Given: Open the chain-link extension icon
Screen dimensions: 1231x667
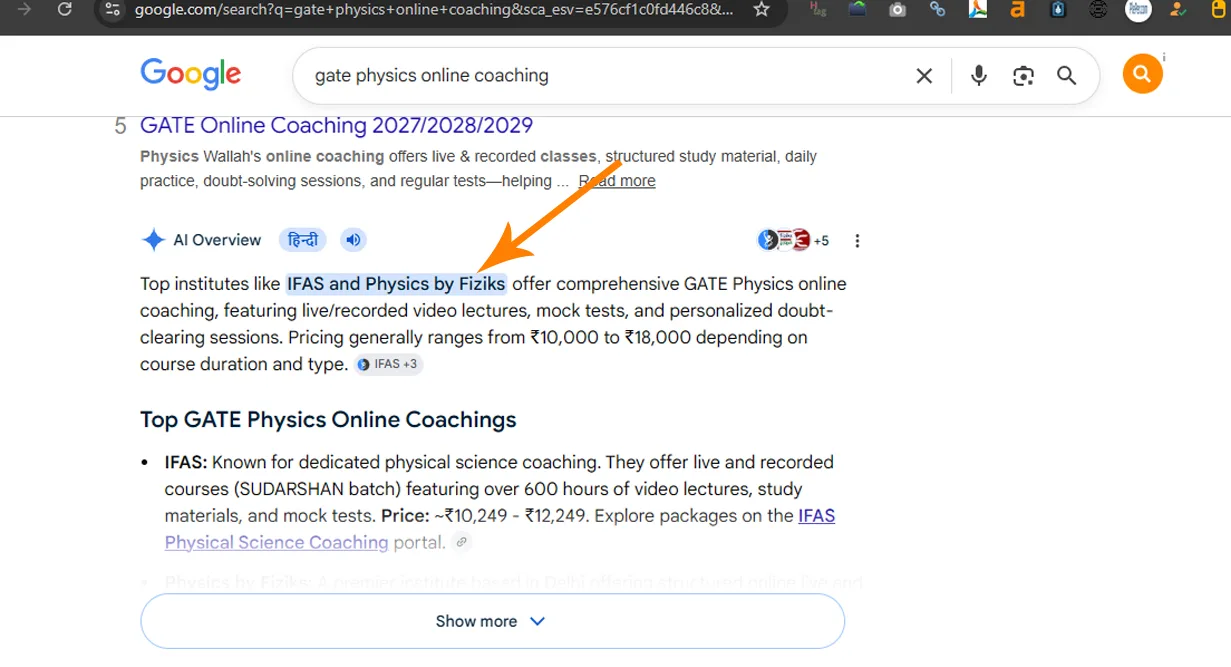Looking at the screenshot, I should (x=937, y=9).
